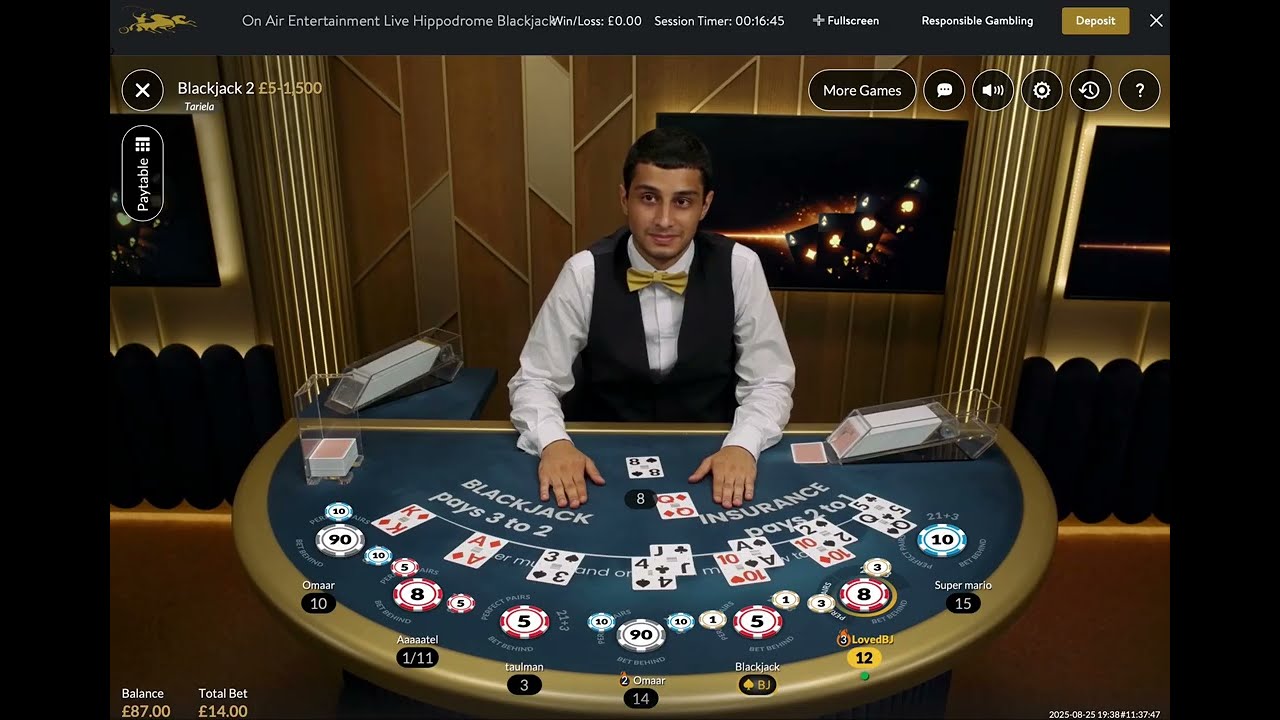Click the Balance amount £87.00

145,711
